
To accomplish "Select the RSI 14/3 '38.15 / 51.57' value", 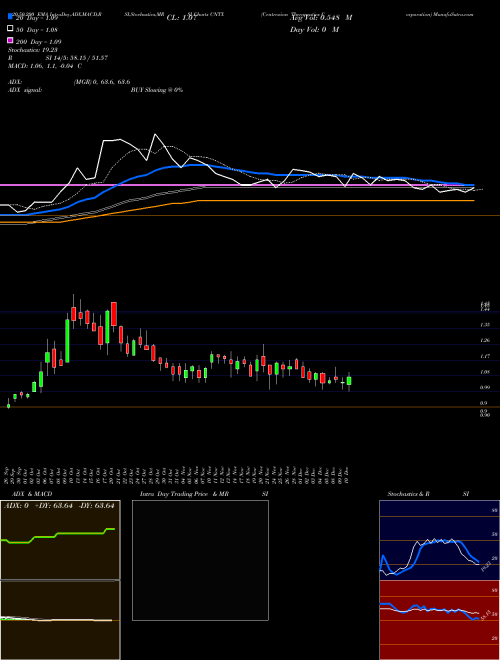I will (x=88, y=58).
